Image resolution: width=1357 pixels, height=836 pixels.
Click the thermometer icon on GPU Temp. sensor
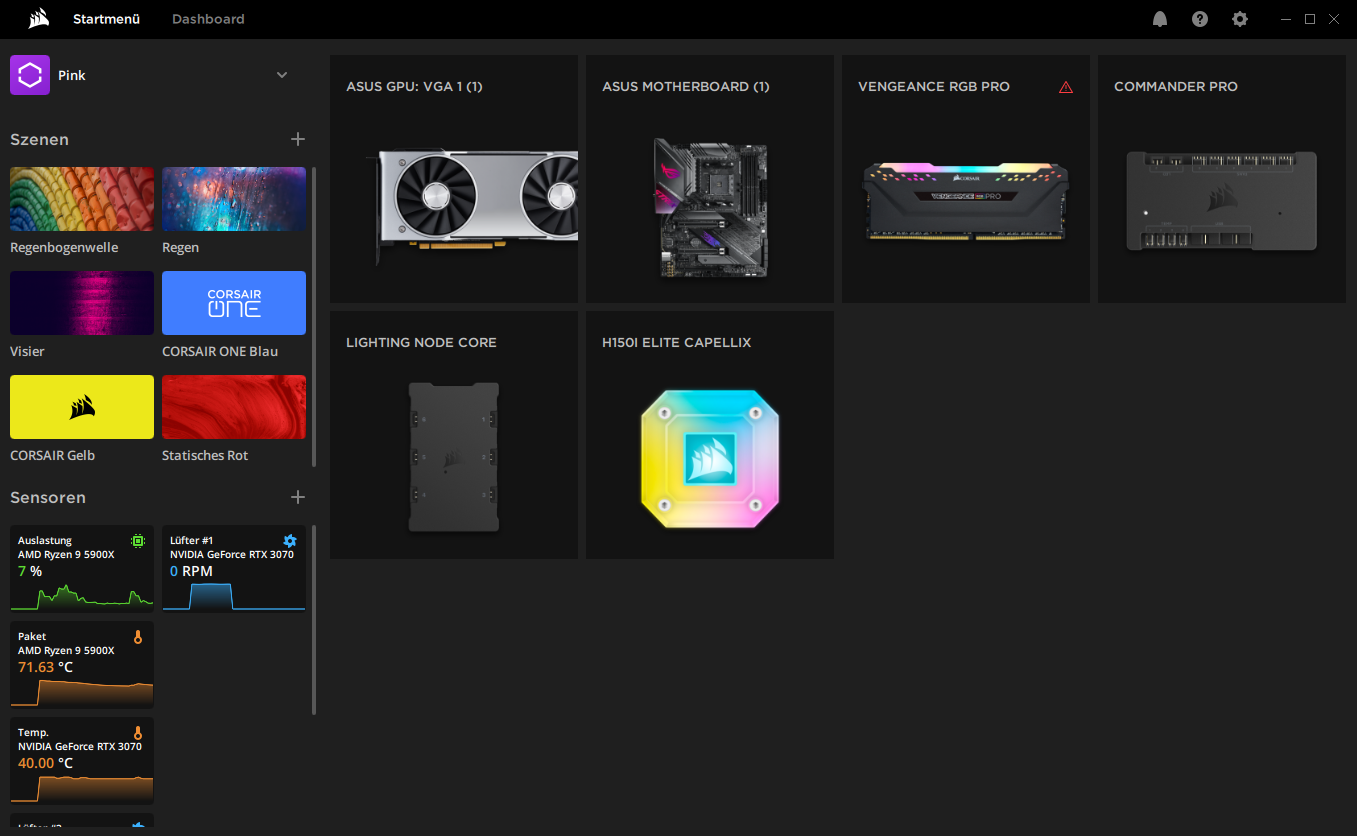[138, 732]
